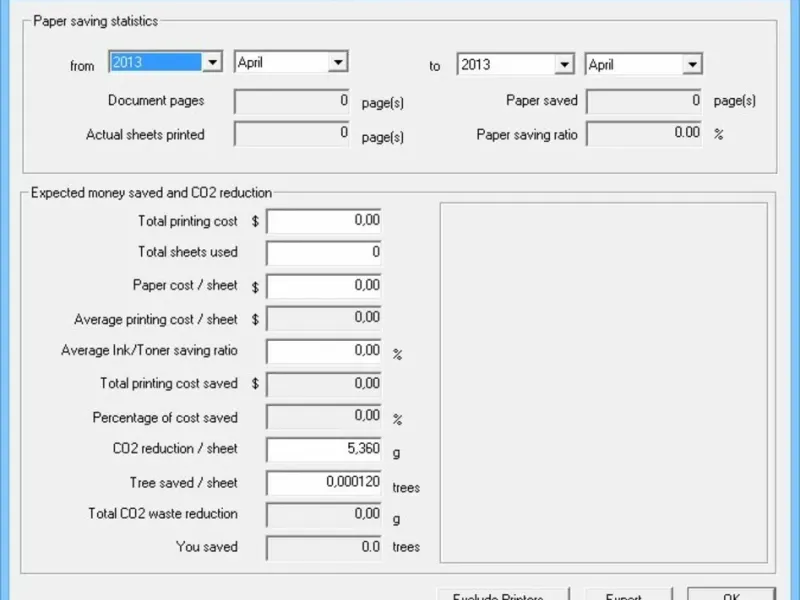Click the Actual sheets printed field
800x600 pixels.
[291, 134]
